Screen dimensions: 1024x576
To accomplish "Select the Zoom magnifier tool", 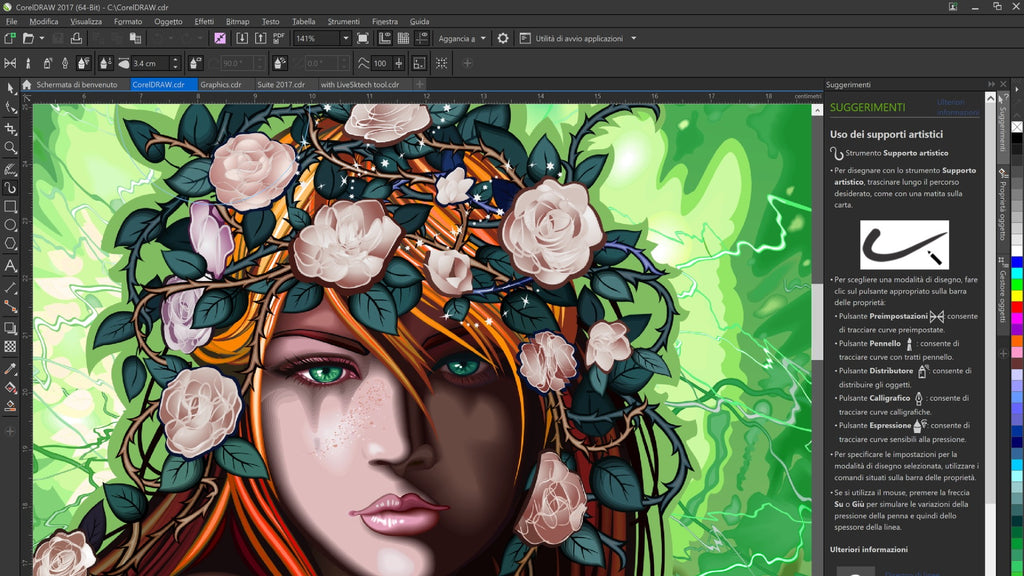I will (x=10, y=148).
